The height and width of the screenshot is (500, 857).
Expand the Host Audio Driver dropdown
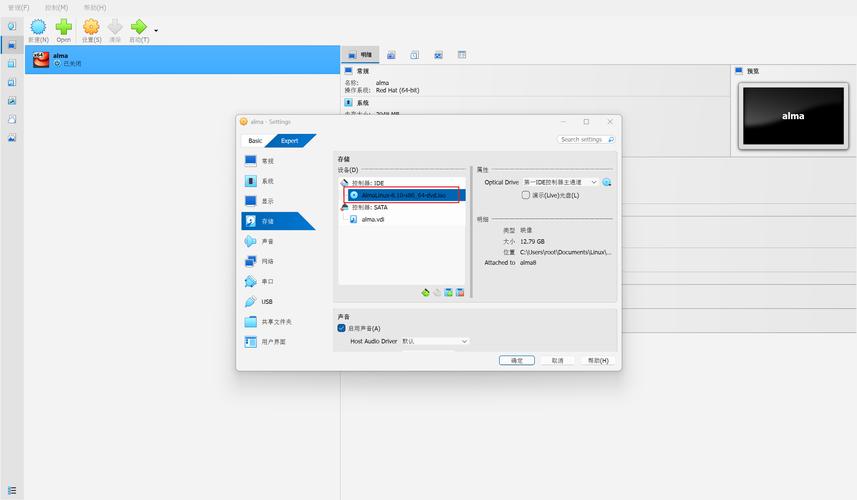click(x=435, y=341)
